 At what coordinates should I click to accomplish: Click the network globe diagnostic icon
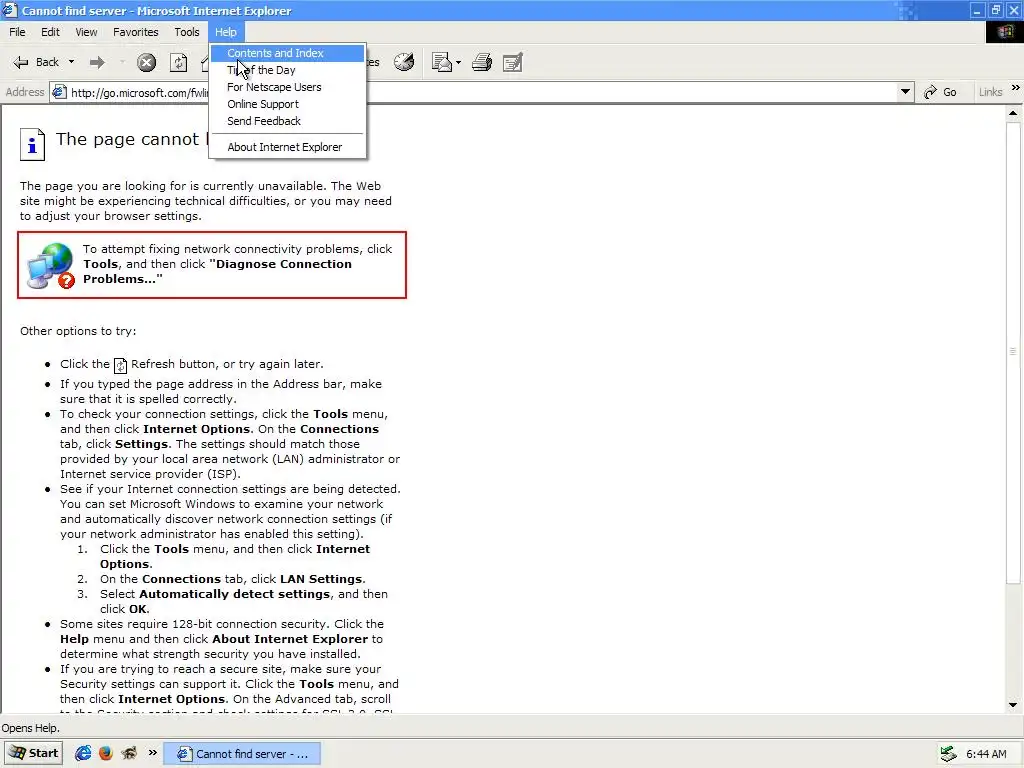[51, 265]
